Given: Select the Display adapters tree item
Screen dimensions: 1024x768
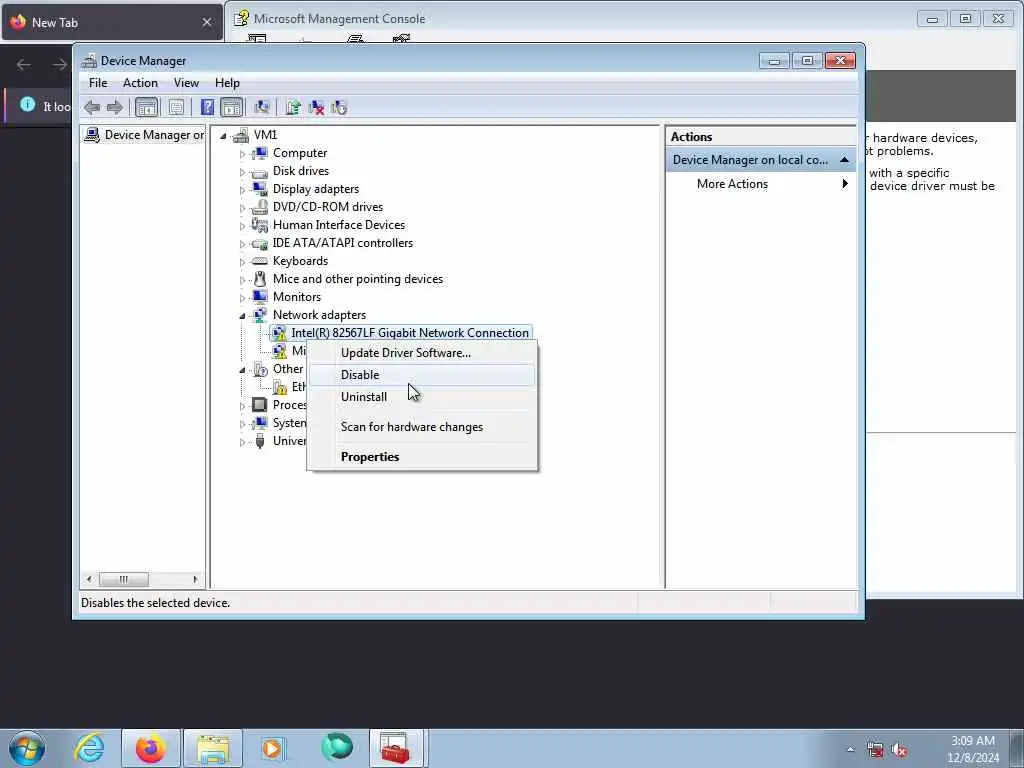Looking at the screenshot, I should [316, 189].
